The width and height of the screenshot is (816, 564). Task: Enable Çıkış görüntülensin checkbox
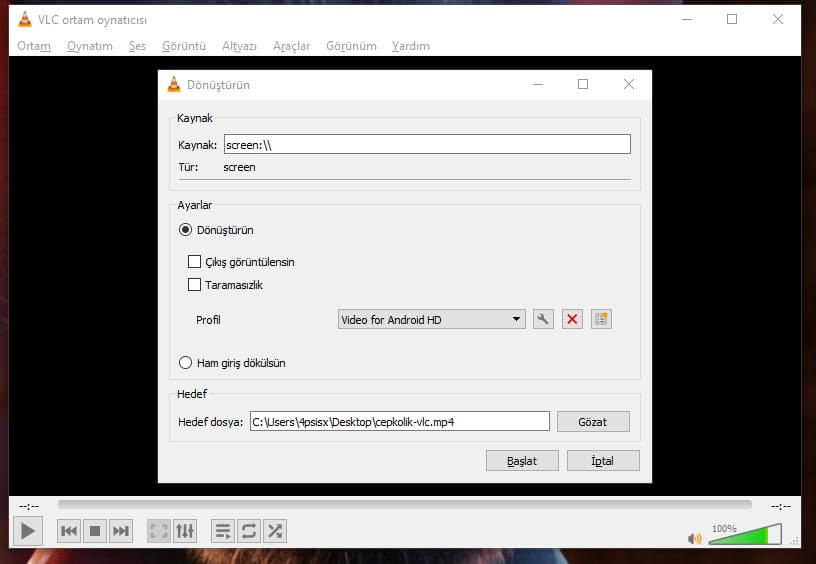(x=194, y=261)
